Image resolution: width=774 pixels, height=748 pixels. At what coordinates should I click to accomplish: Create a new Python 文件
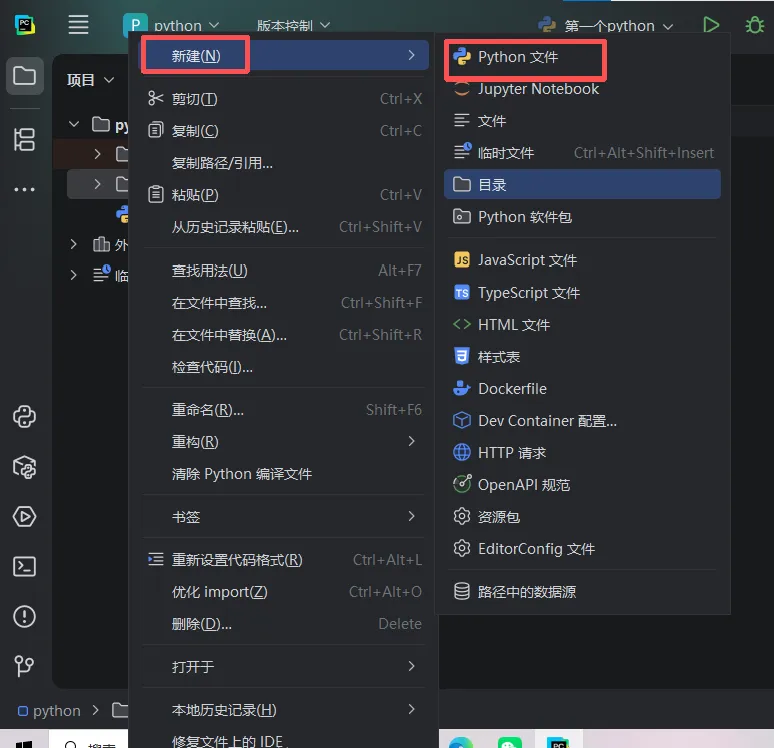(x=582, y=57)
